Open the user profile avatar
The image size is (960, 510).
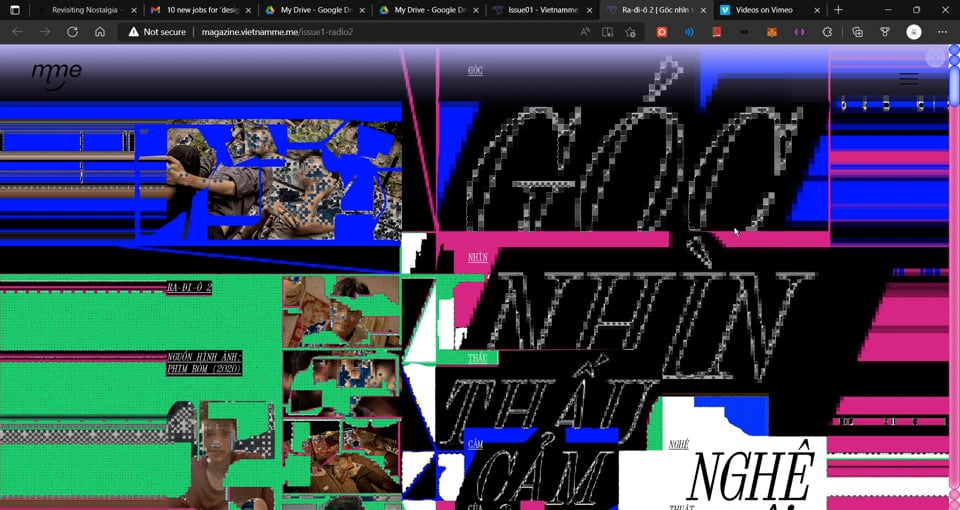(x=913, y=32)
